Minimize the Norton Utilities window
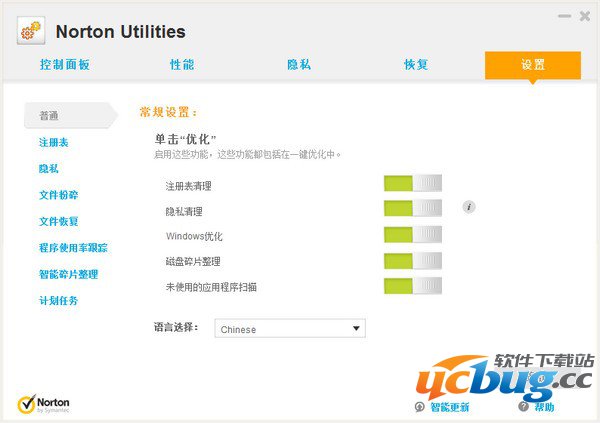Screen dimensions: 600x423 [565, 15]
